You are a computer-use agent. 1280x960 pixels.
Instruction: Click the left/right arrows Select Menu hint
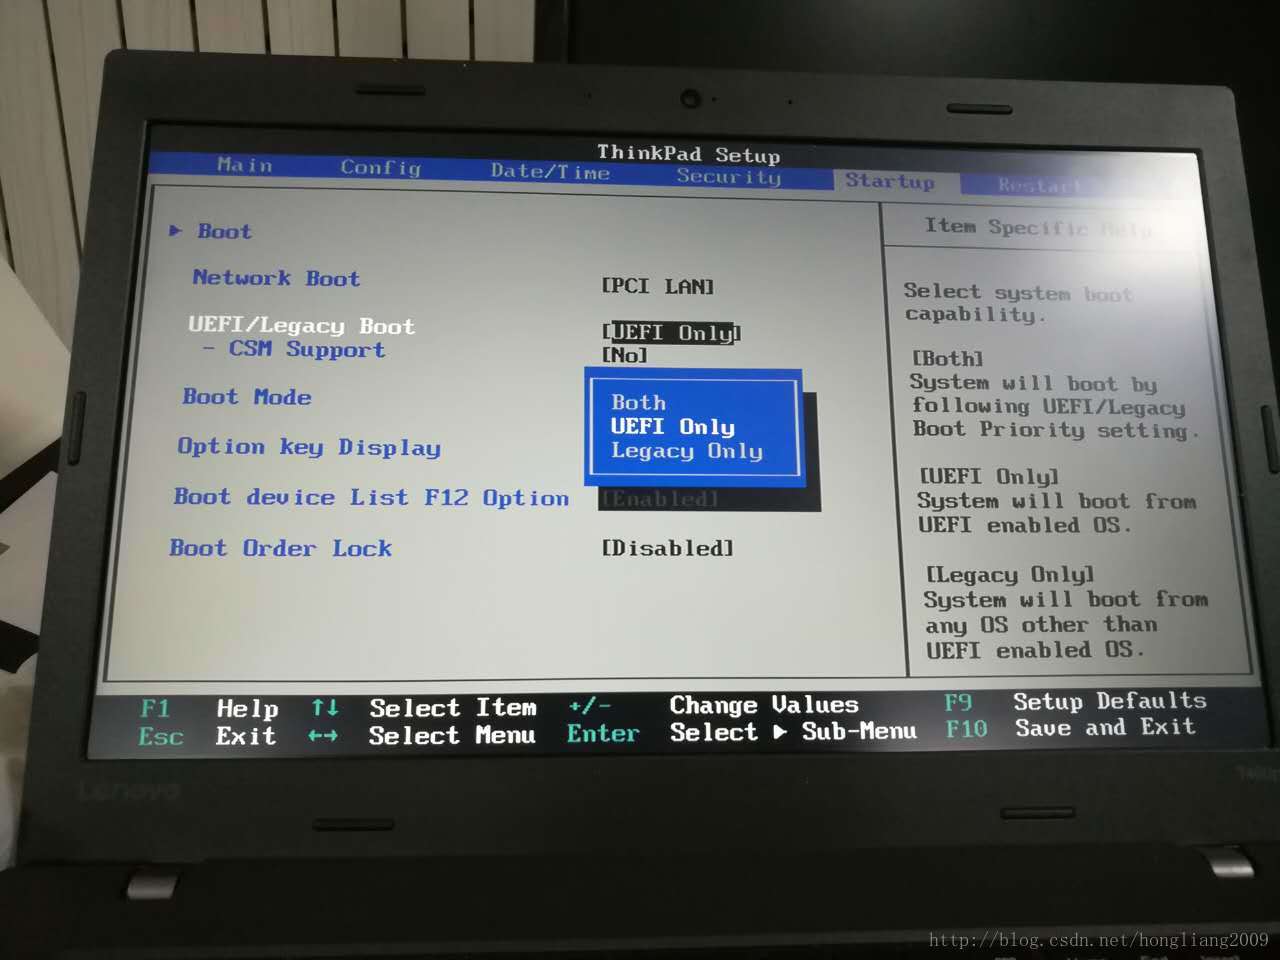(422, 735)
